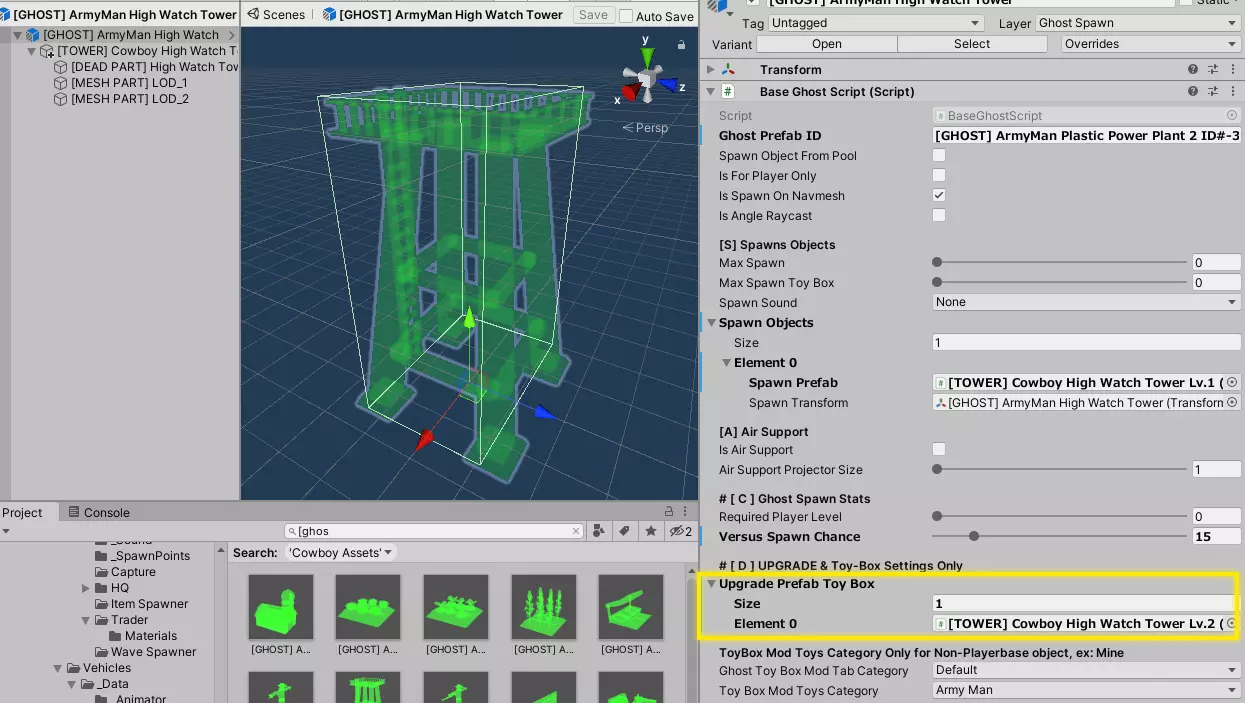Click the scene gizmo green Y axis

coord(646,55)
